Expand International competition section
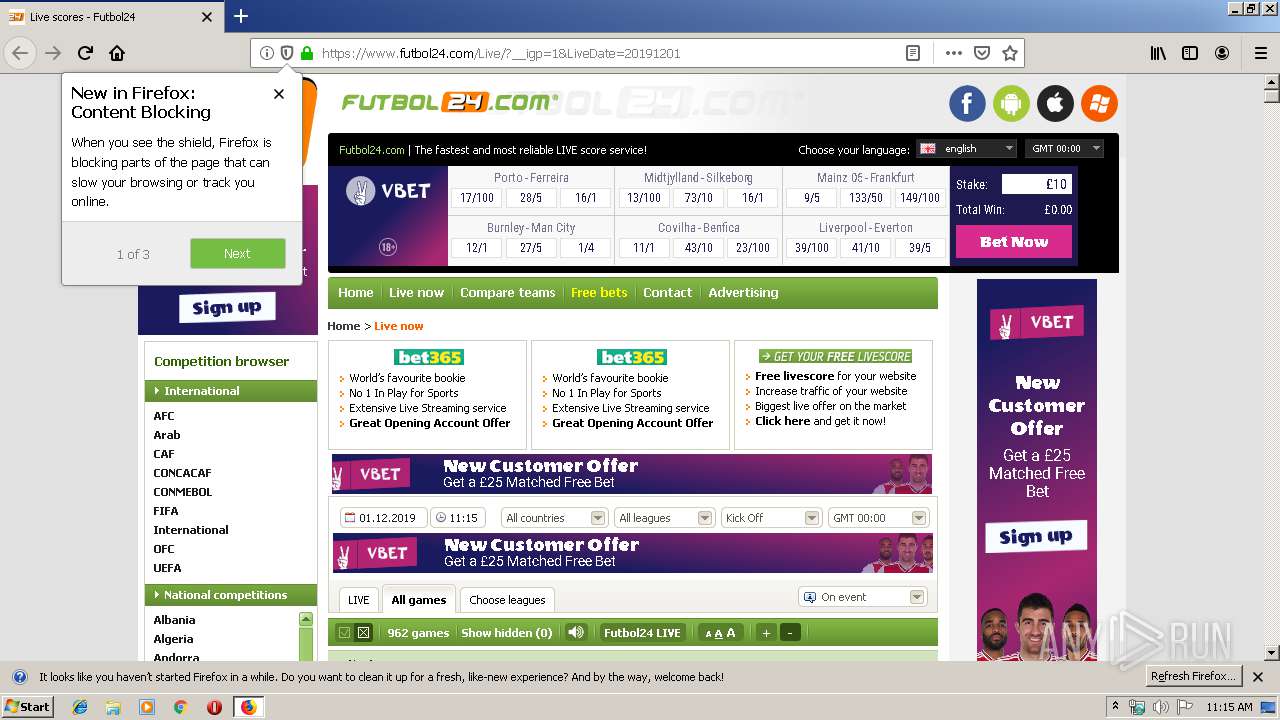Viewport: 1280px width, 720px height. click(231, 391)
